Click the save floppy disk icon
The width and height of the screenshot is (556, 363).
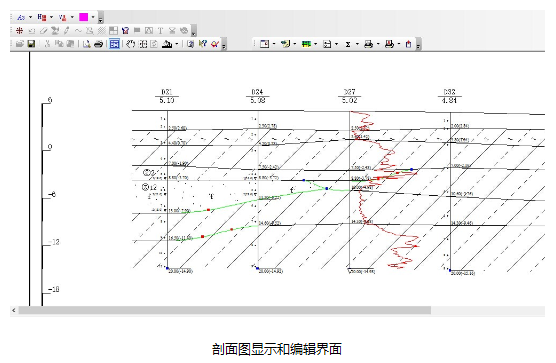click(31, 44)
